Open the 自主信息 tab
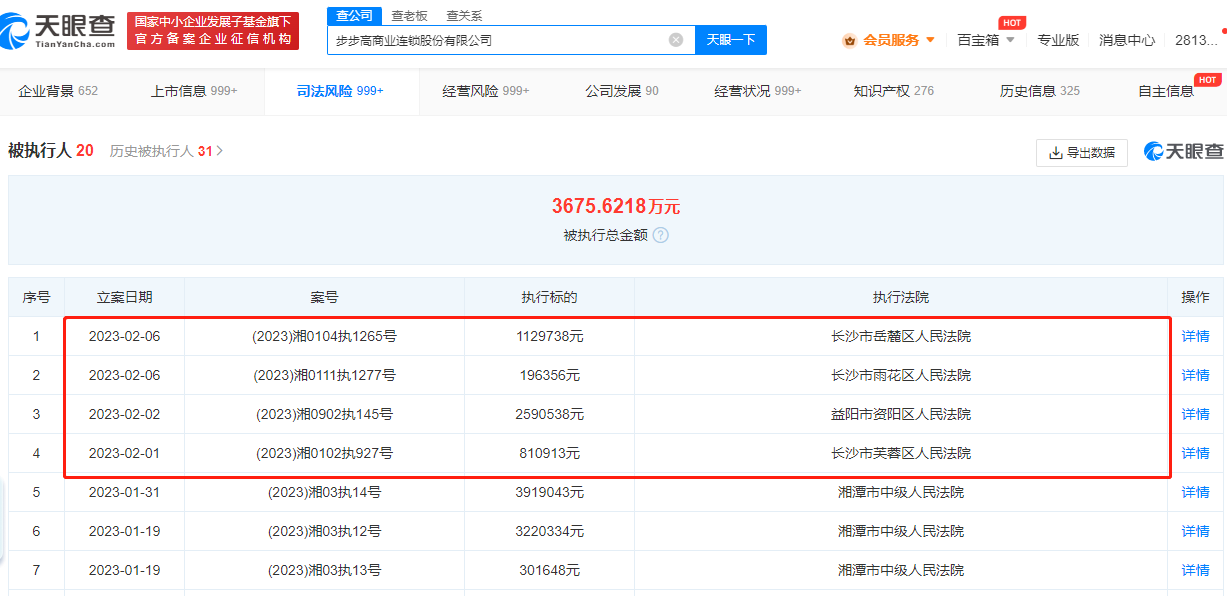 click(1166, 91)
